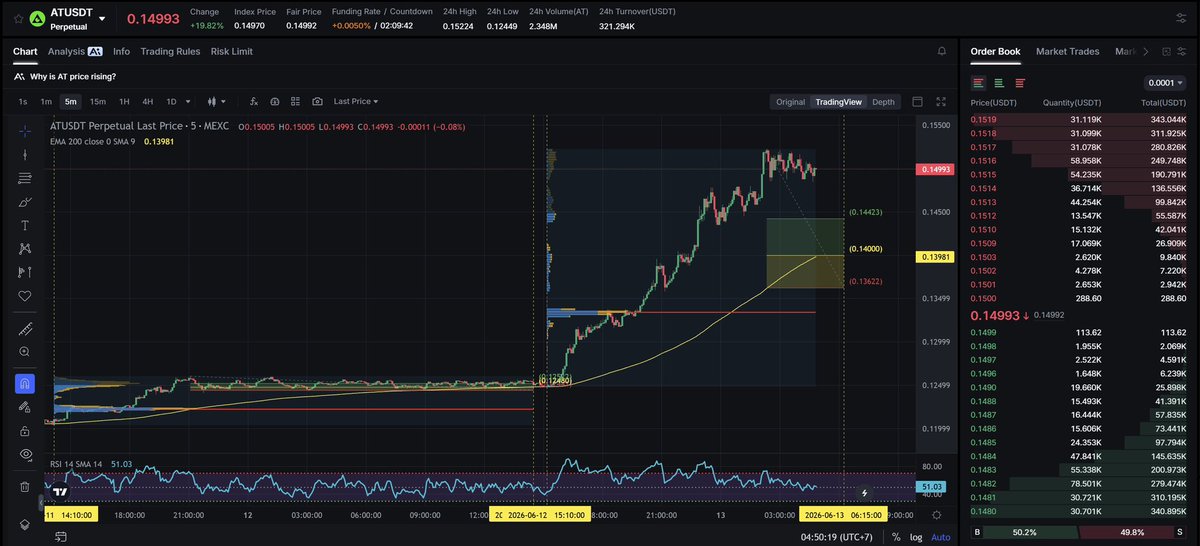1200x546 pixels.
Task: Open the chart patterns tool
Action: pyautogui.click(x=25, y=249)
